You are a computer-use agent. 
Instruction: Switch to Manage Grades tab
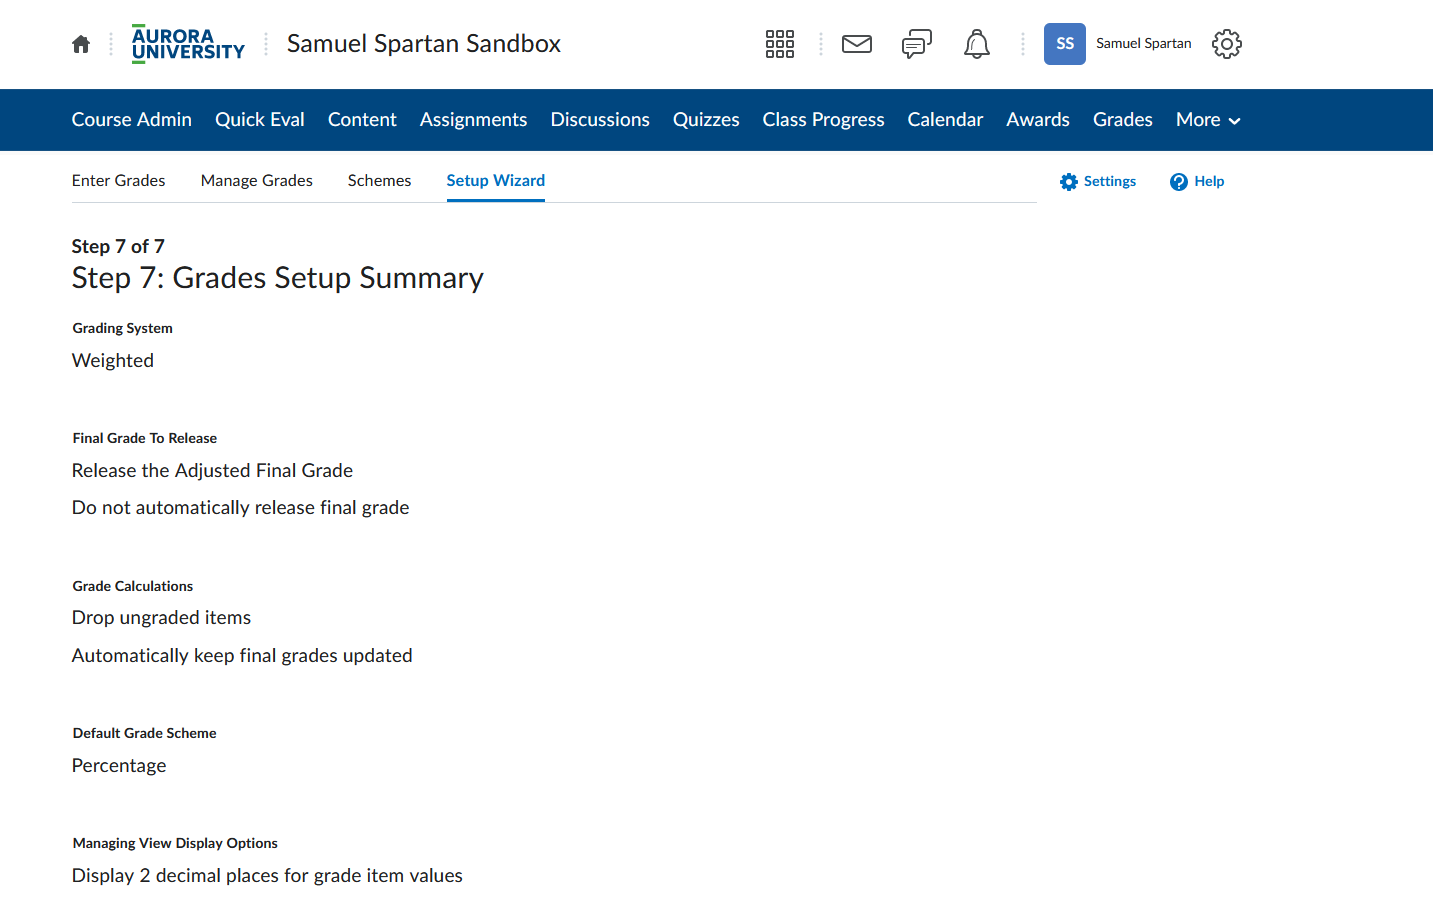pyautogui.click(x=257, y=181)
